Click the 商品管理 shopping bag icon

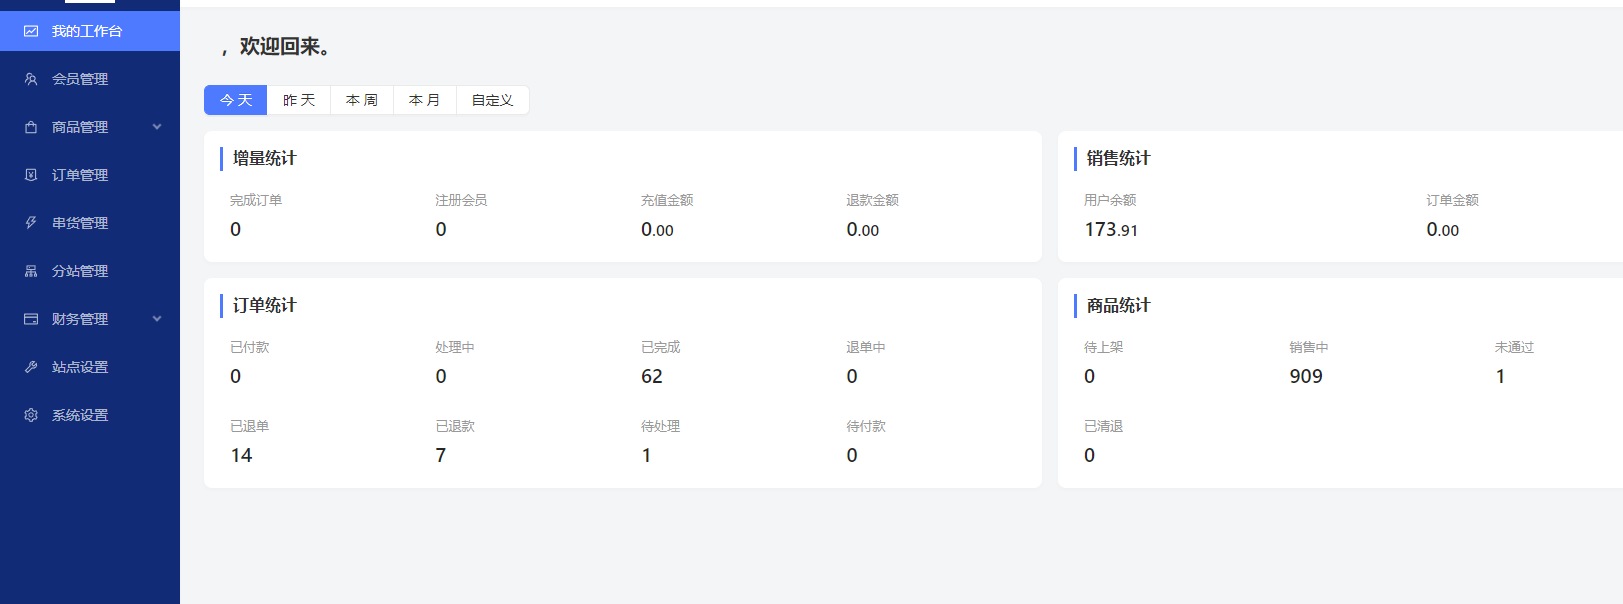pos(31,127)
